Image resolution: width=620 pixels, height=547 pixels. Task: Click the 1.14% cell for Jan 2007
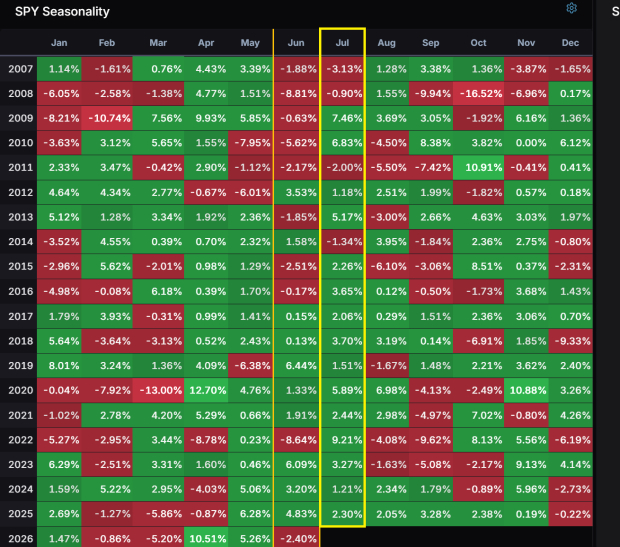coord(59,69)
